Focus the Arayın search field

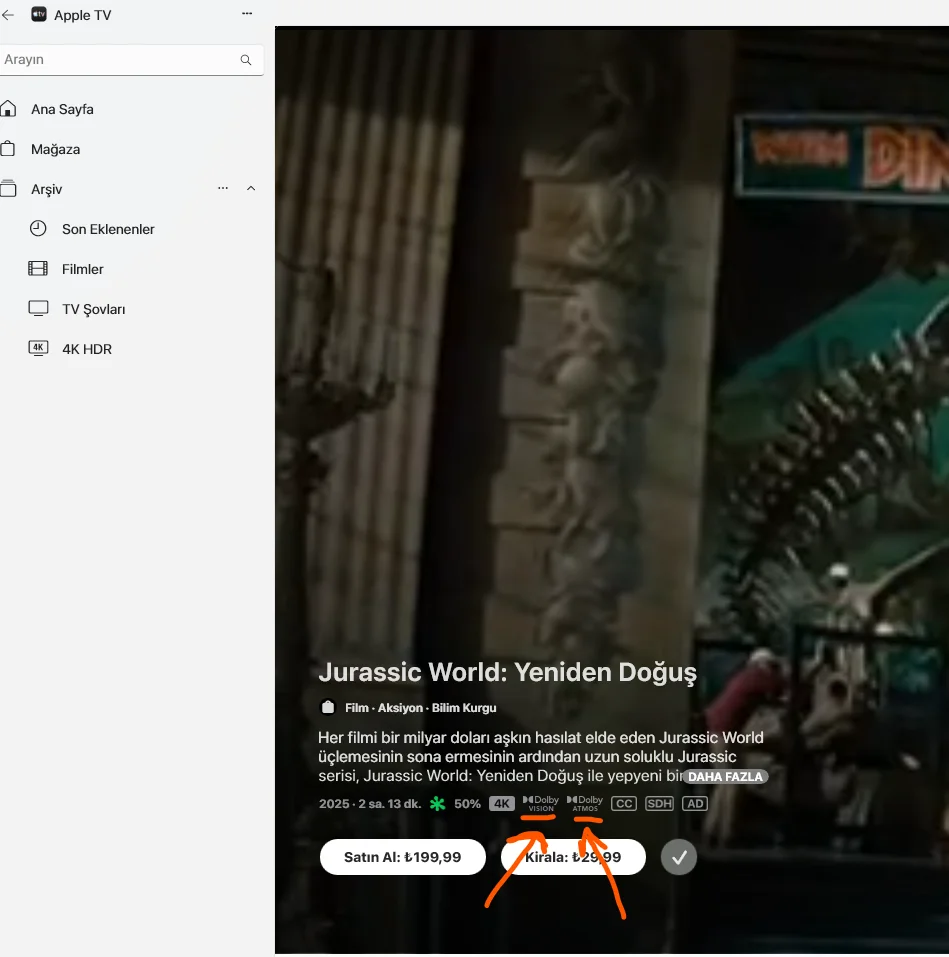coord(131,60)
